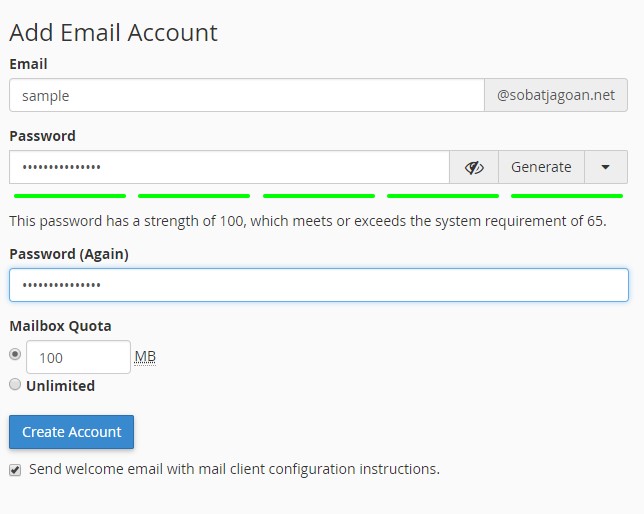Click middle green strength meter segment
Viewport: 644px width, 514px height.
point(319,196)
